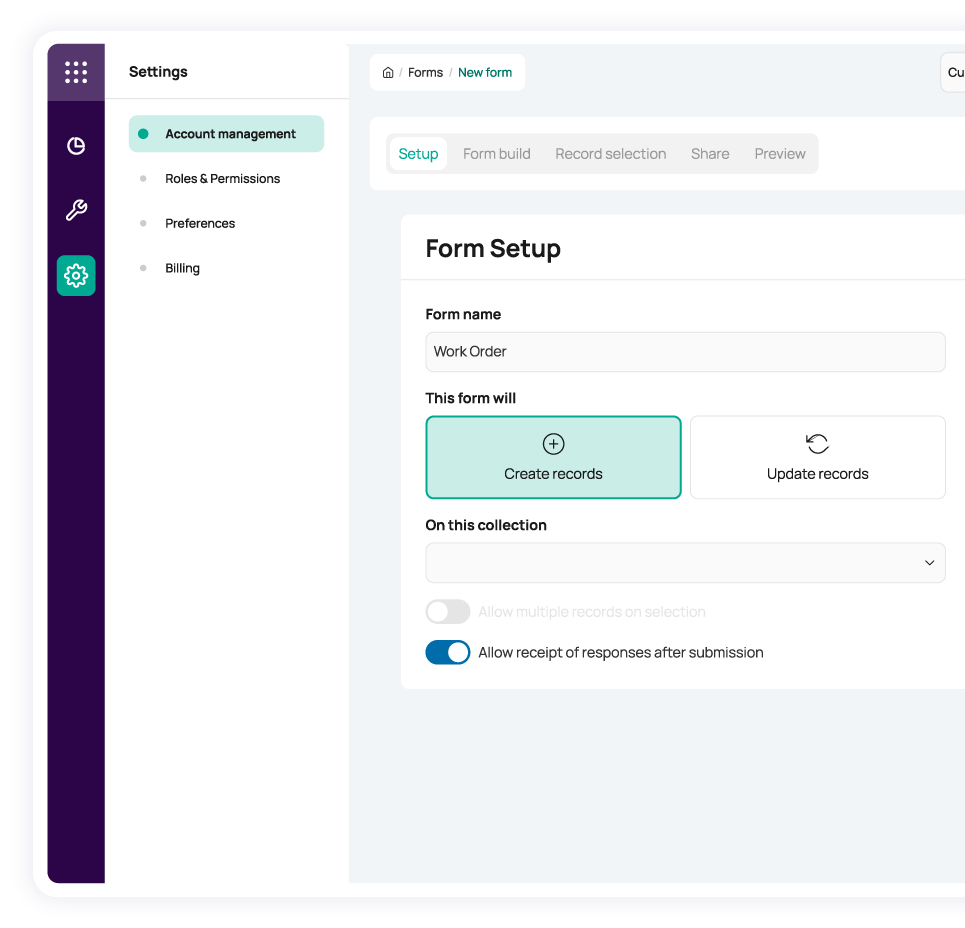Open the Record selection tab
Image resolution: width=965 pixels, height=928 pixels.
tap(610, 154)
